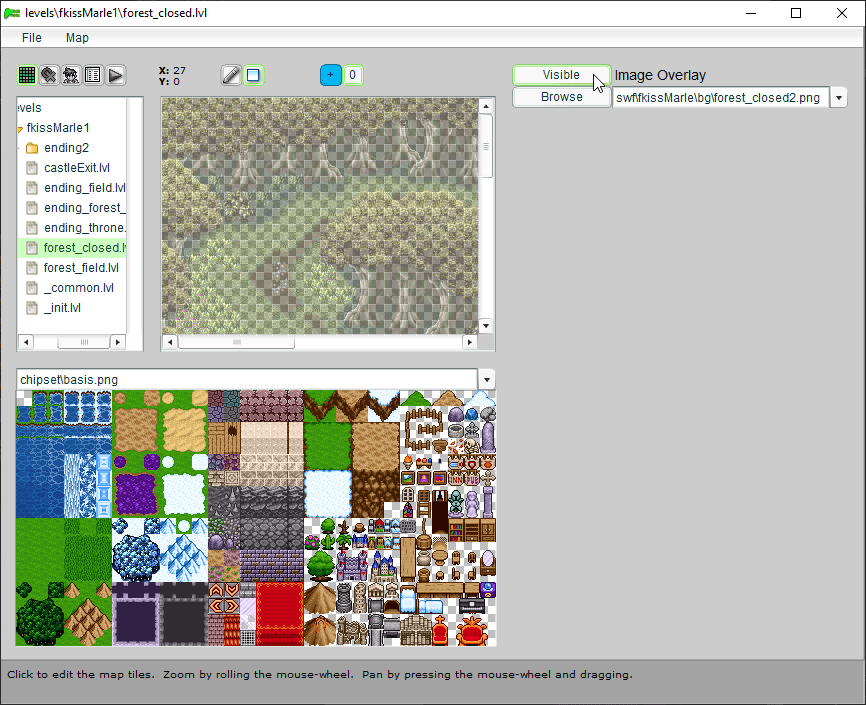Click the blue plus layer button
This screenshot has width=866, height=705.
[330, 74]
